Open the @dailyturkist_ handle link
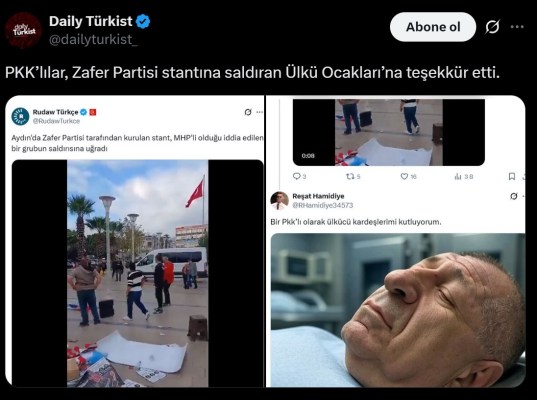Image resolution: width=537 pixels, height=400 pixels. pos(93,40)
